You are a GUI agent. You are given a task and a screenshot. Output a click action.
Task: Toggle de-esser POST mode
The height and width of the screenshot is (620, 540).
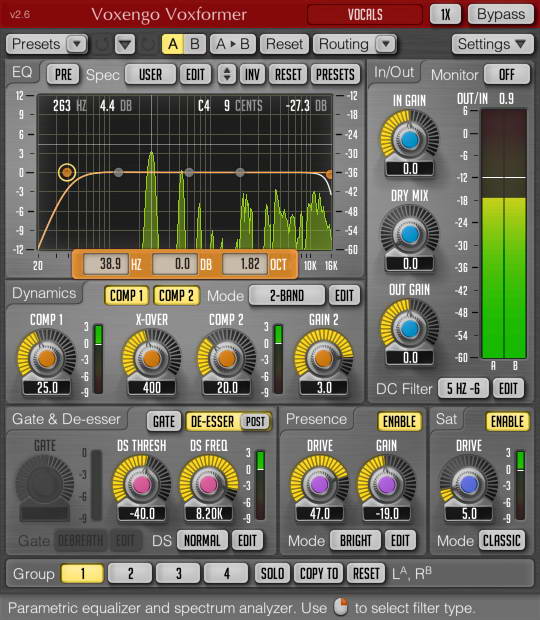[x=255, y=422]
